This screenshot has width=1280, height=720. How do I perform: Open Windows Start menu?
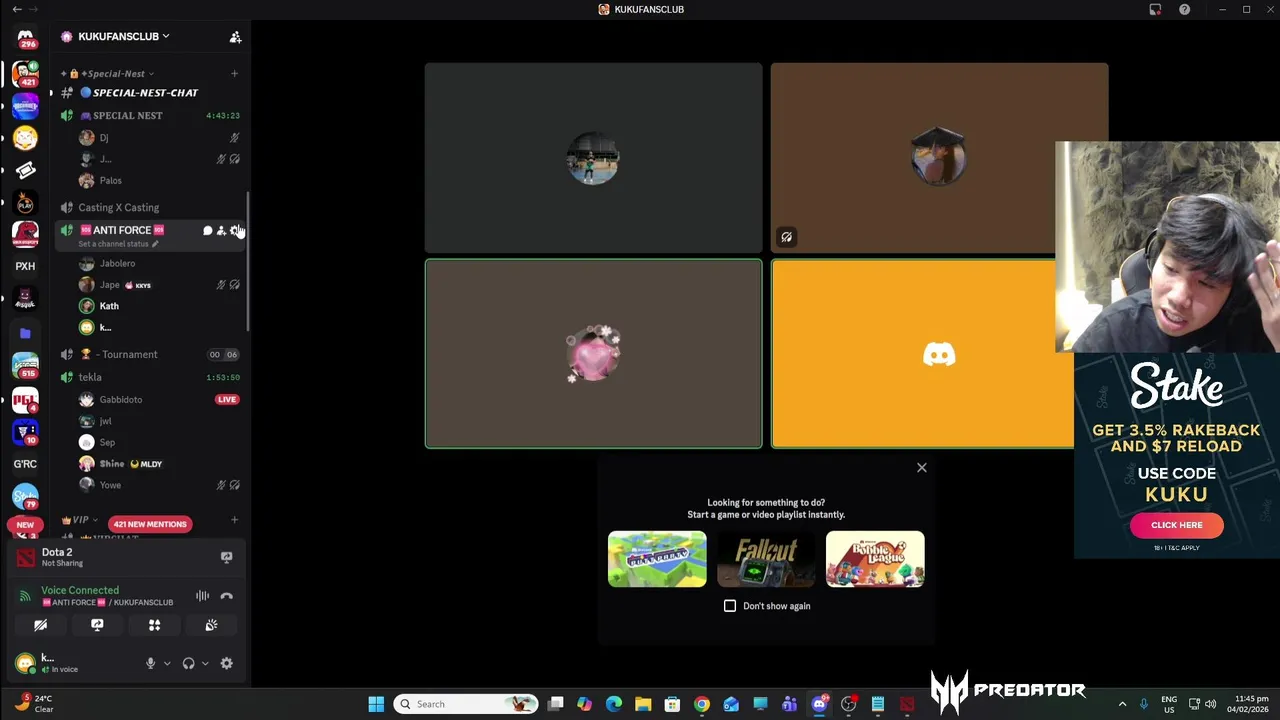click(376, 704)
